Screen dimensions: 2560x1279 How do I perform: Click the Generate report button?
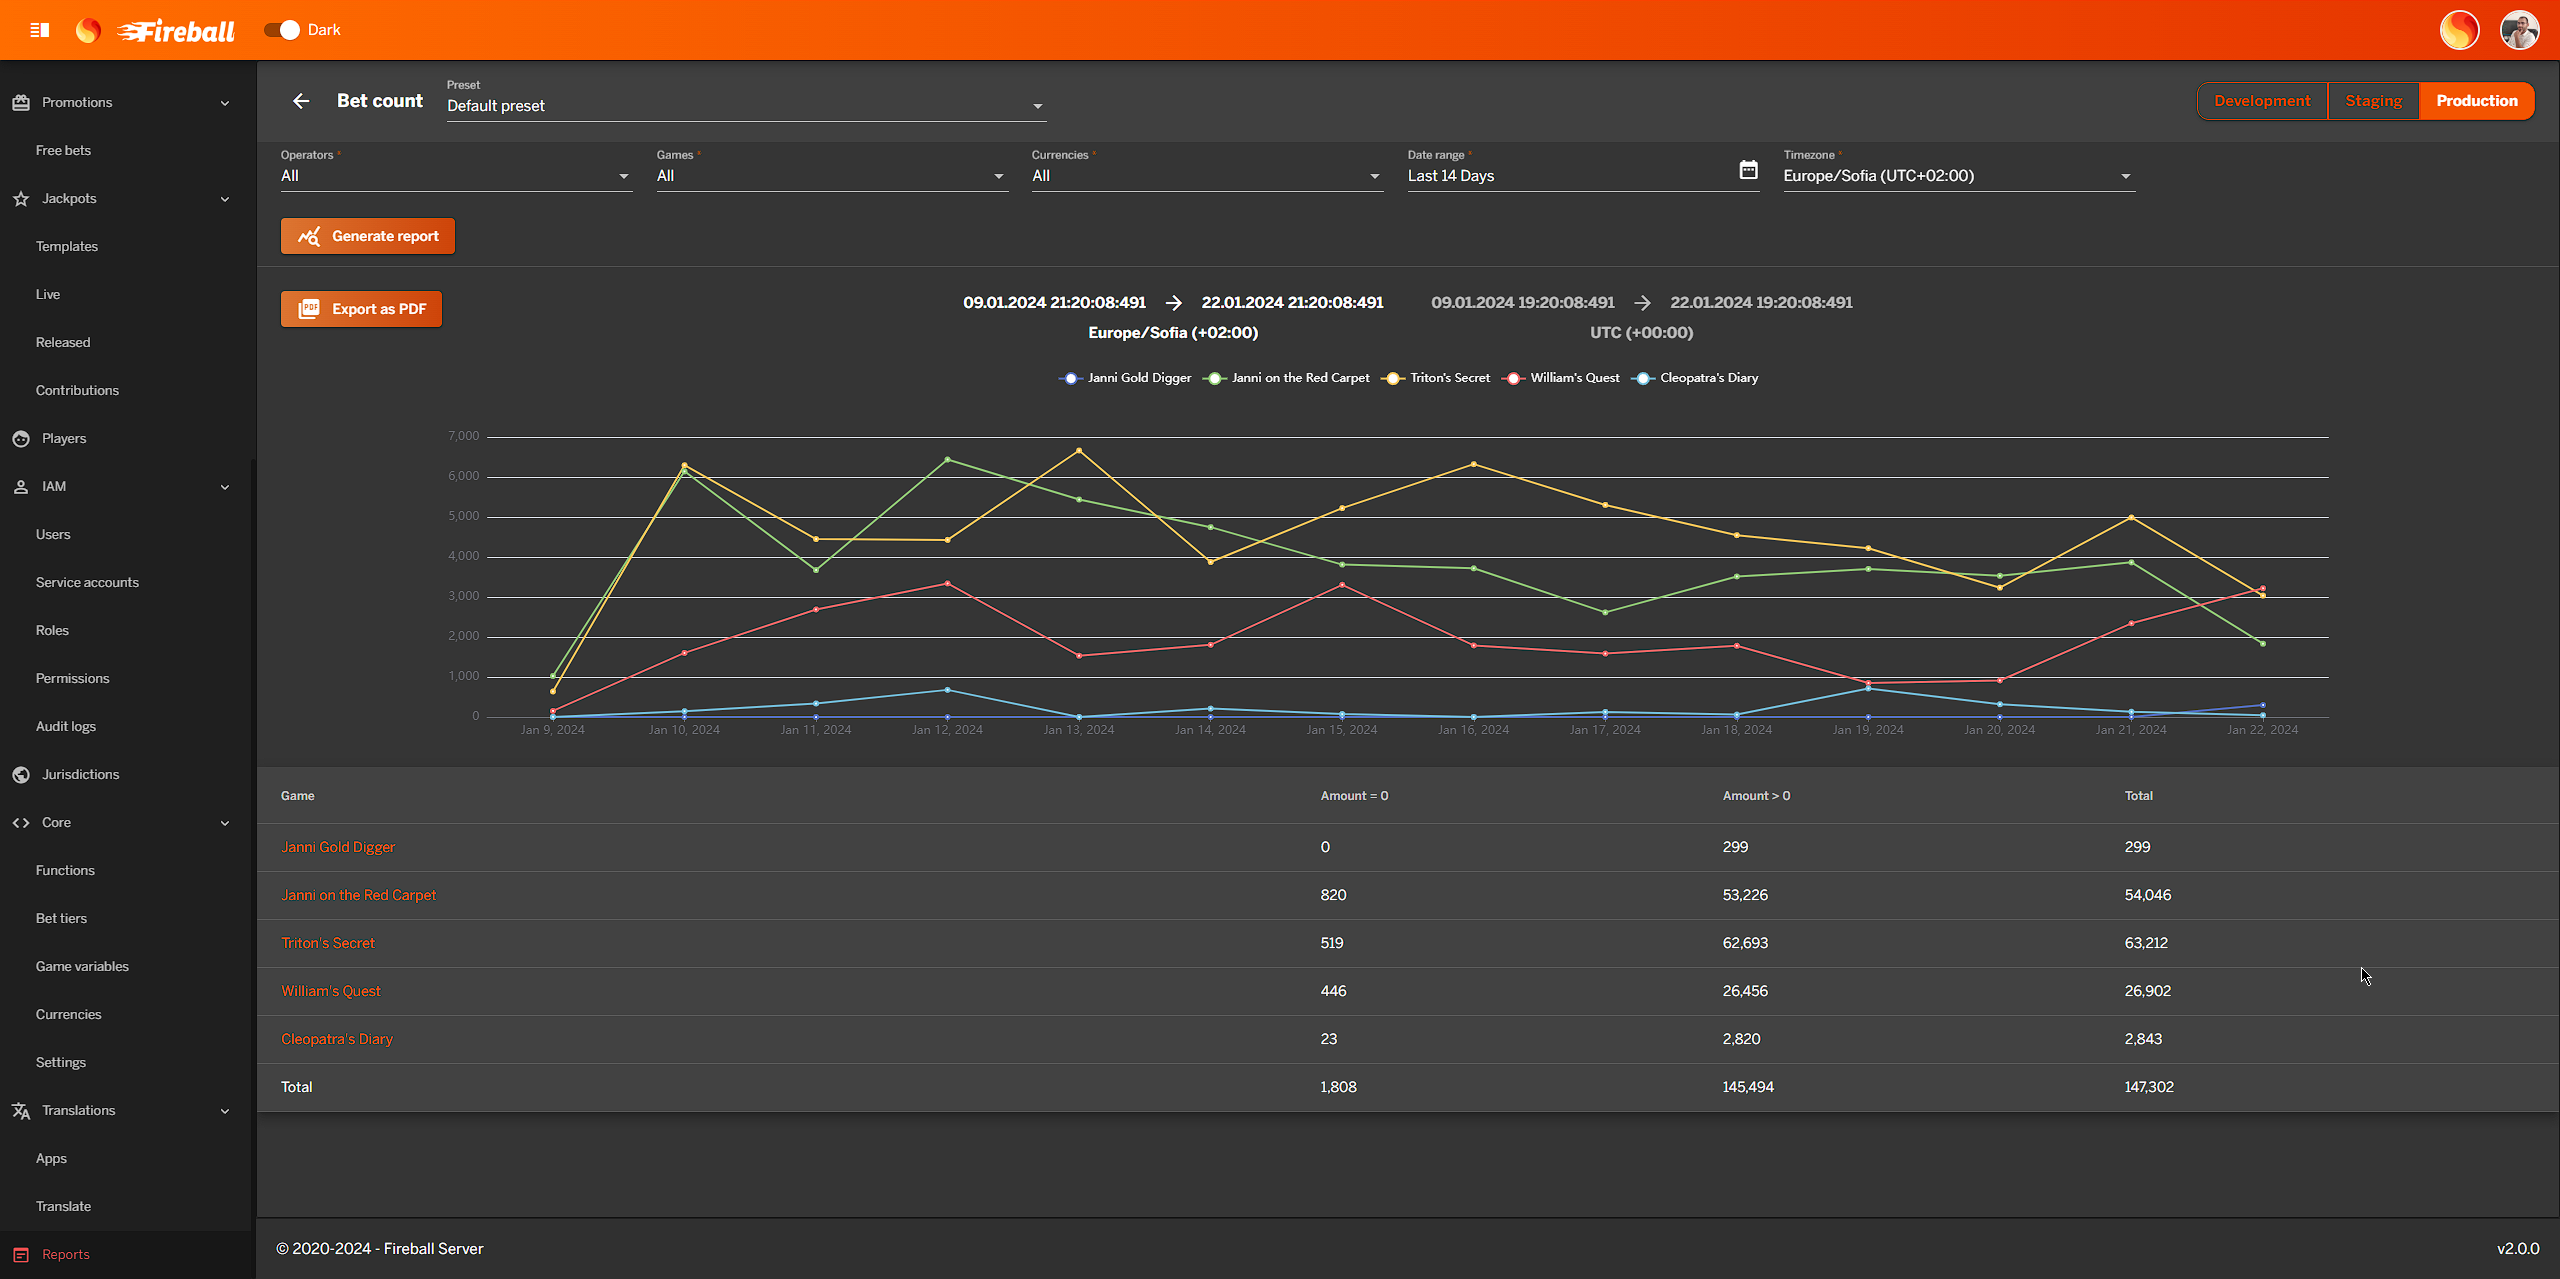(x=368, y=236)
